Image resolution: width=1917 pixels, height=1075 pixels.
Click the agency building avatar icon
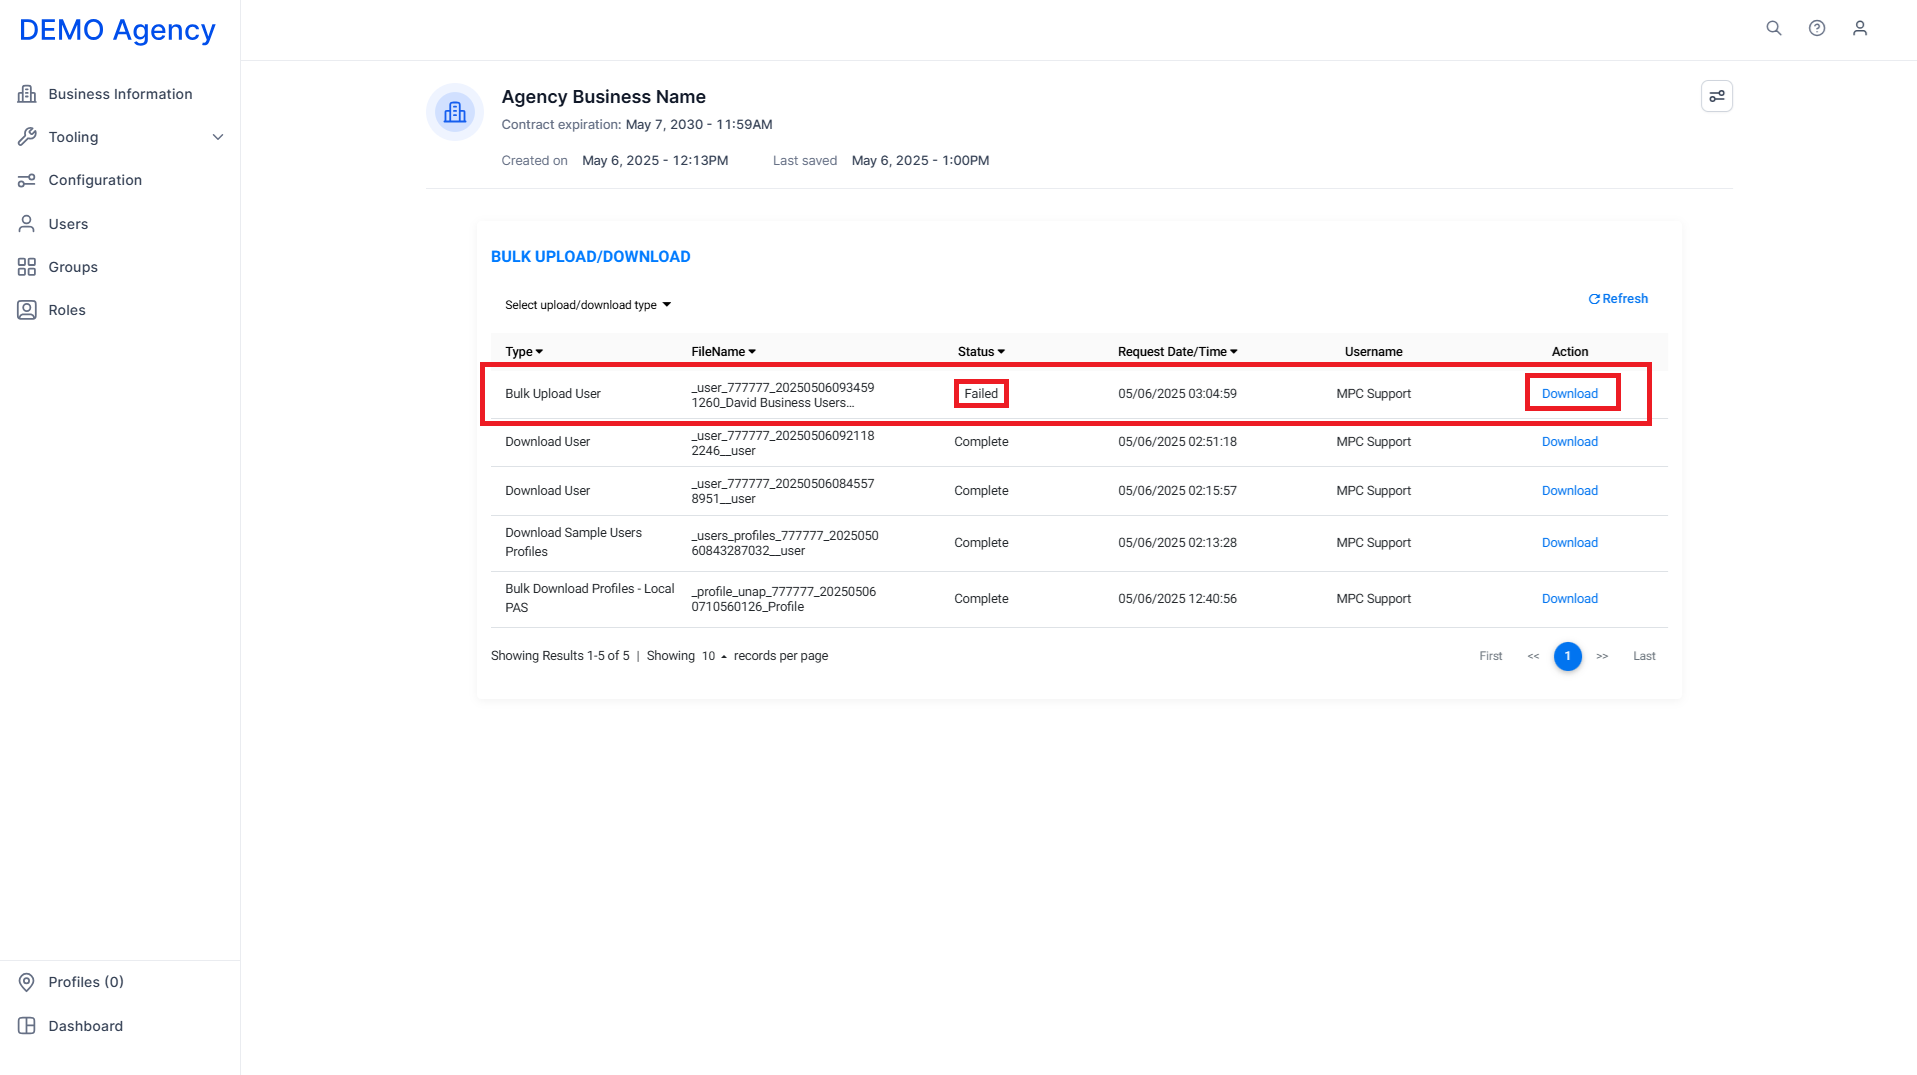(x=455, y=112)
